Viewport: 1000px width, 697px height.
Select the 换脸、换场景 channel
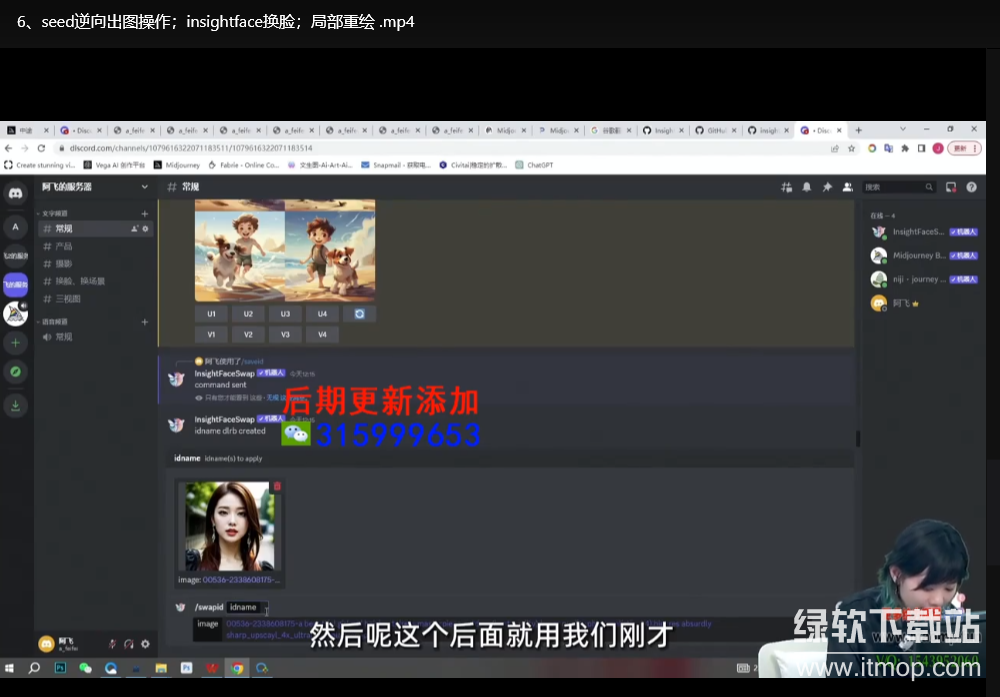coord(80,281)
